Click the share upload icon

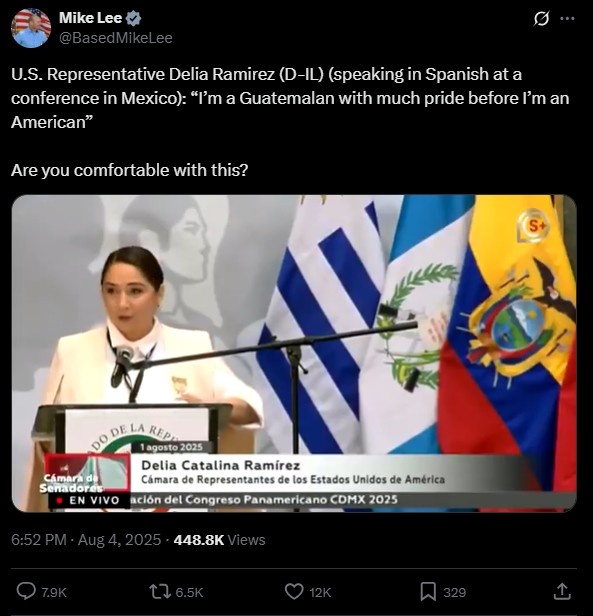pos(562,591)
